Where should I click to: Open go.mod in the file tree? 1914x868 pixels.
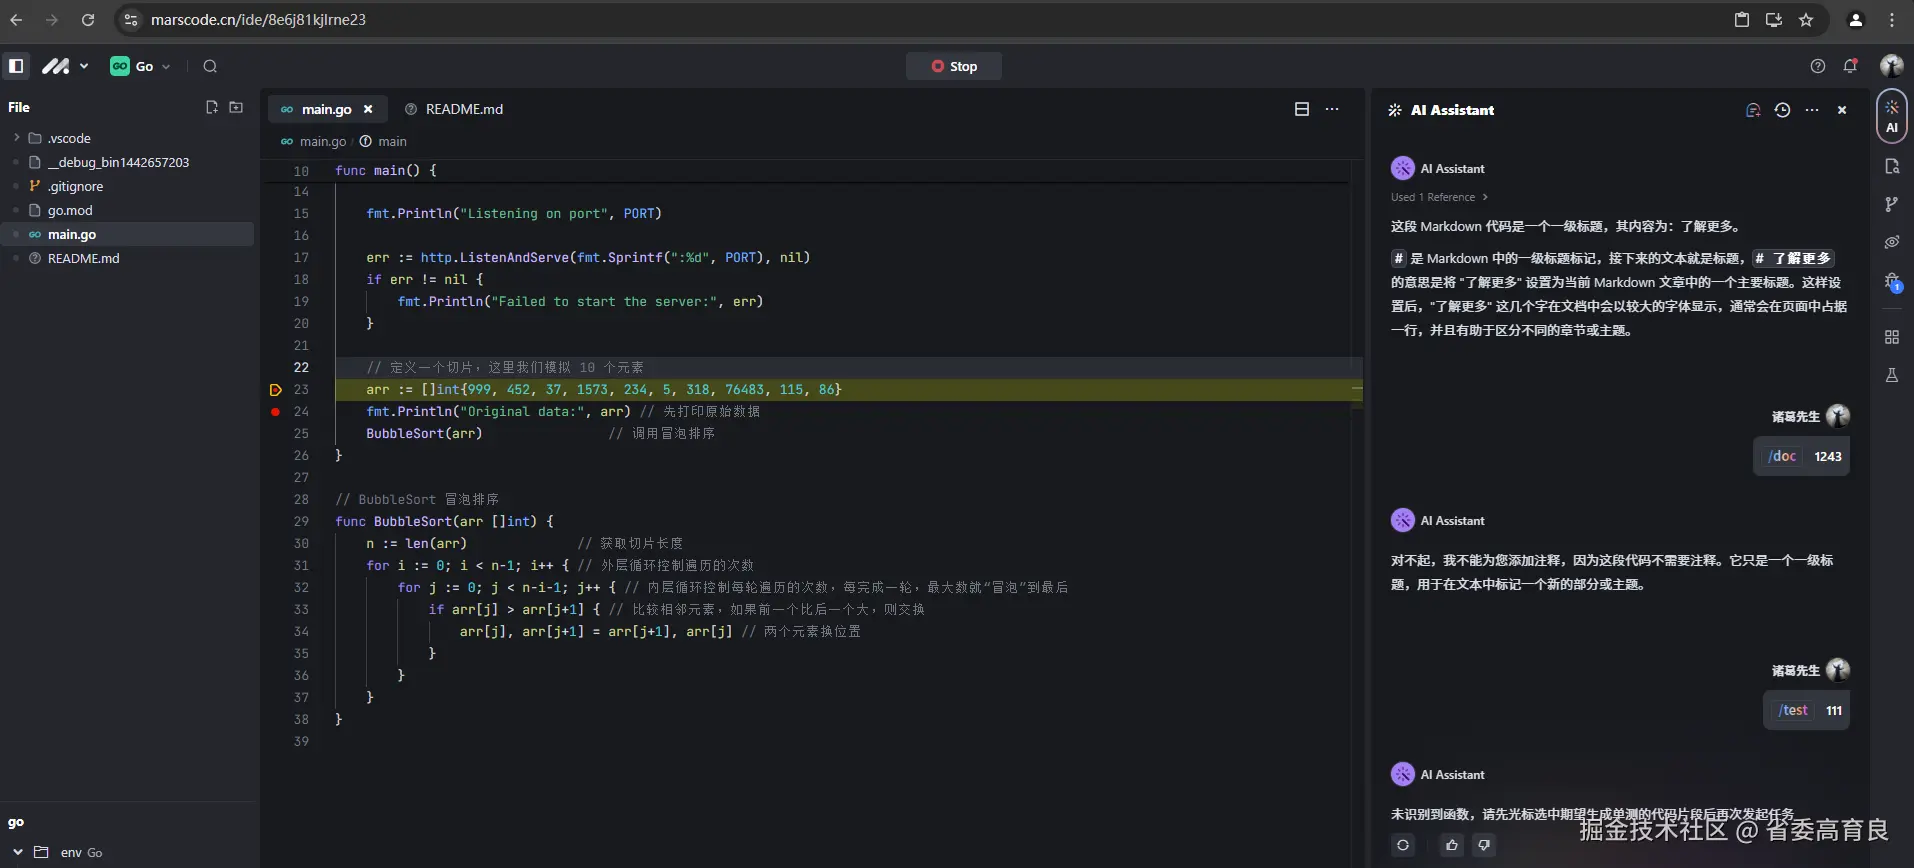(x=70, y=210)
